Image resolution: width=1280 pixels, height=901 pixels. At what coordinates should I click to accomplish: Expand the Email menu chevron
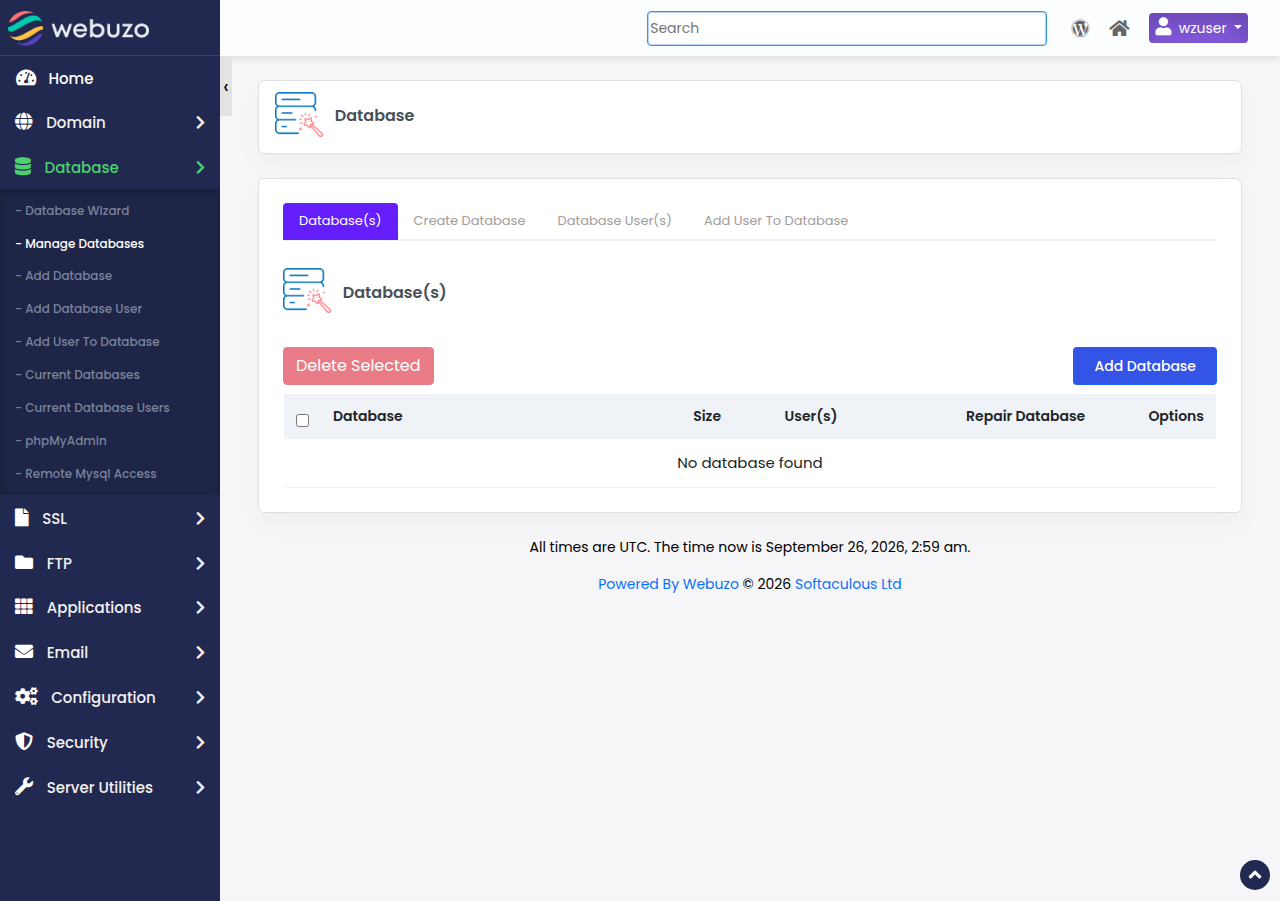point(200,652)
